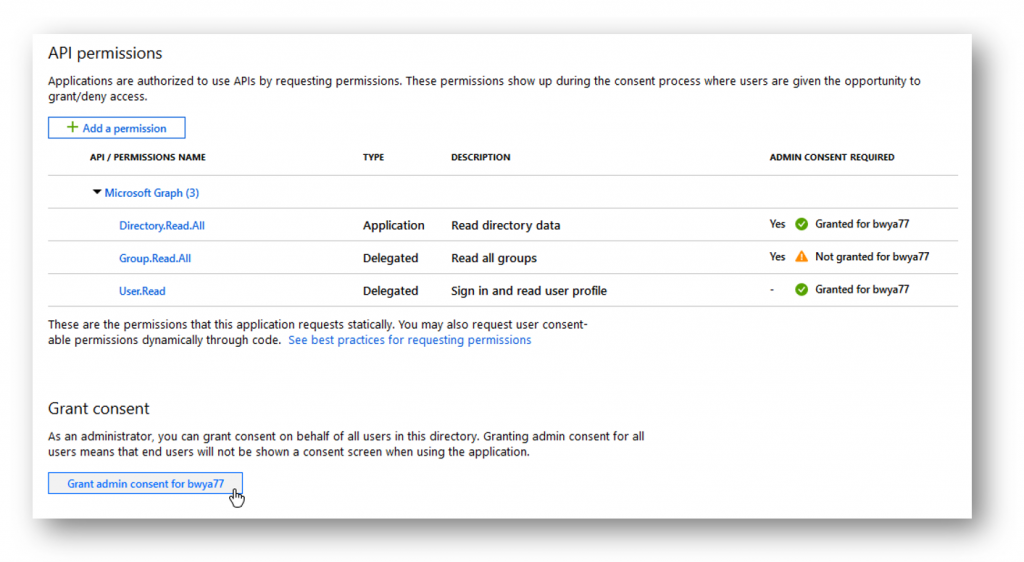Image resolution: width=1024 pixels, height=562 pixels.
Task: Click the green checkmark beside Directory.Read.All status
Action: click(801, 225)
